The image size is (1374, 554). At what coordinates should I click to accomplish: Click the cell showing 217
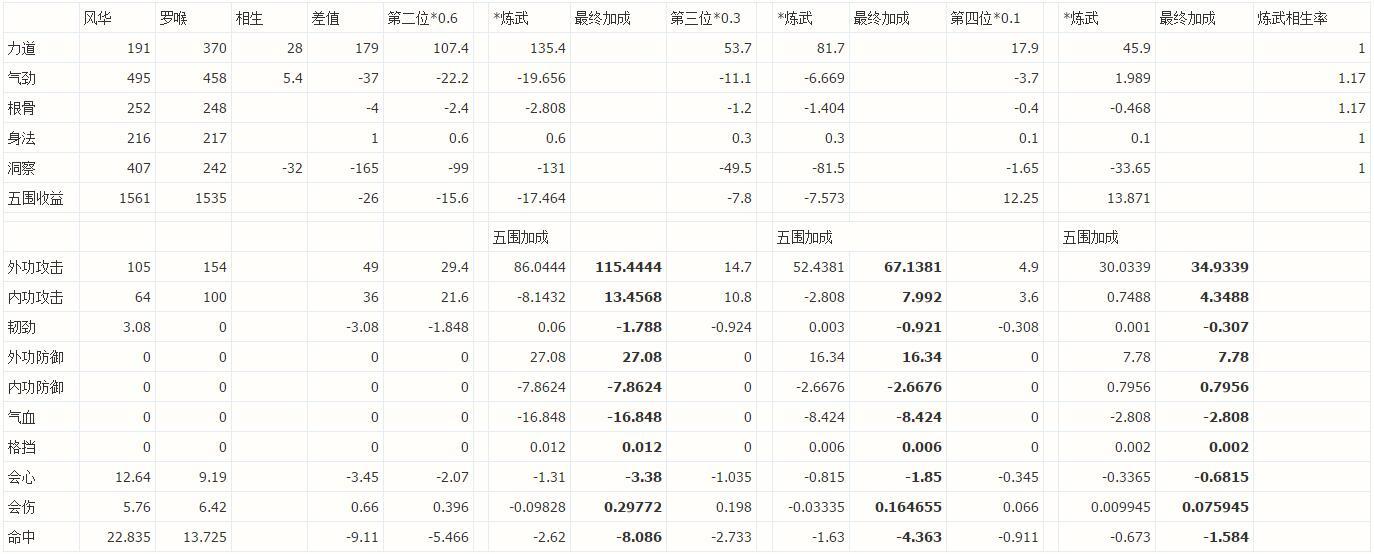[214, 138]
